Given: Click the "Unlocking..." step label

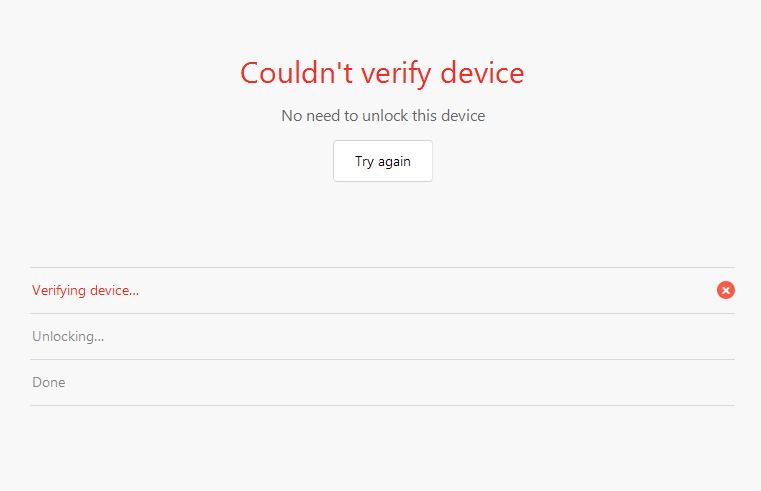Looking at the screenshot, I should point(68,337).
